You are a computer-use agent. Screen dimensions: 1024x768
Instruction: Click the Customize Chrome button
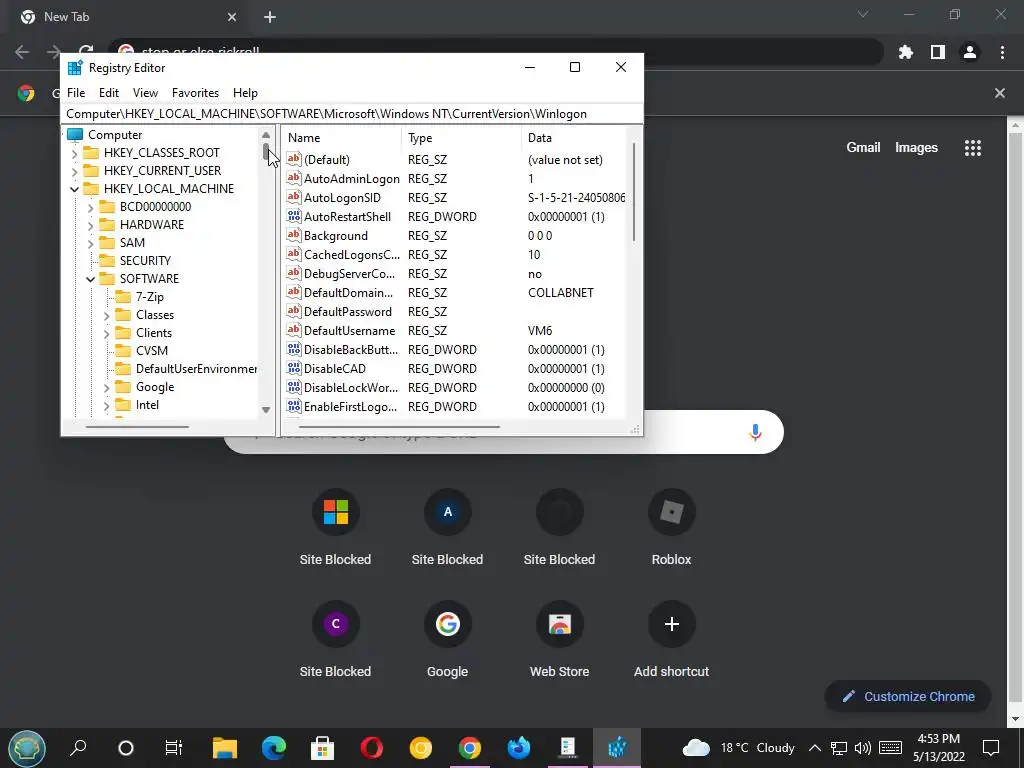[x=908, y=696]
